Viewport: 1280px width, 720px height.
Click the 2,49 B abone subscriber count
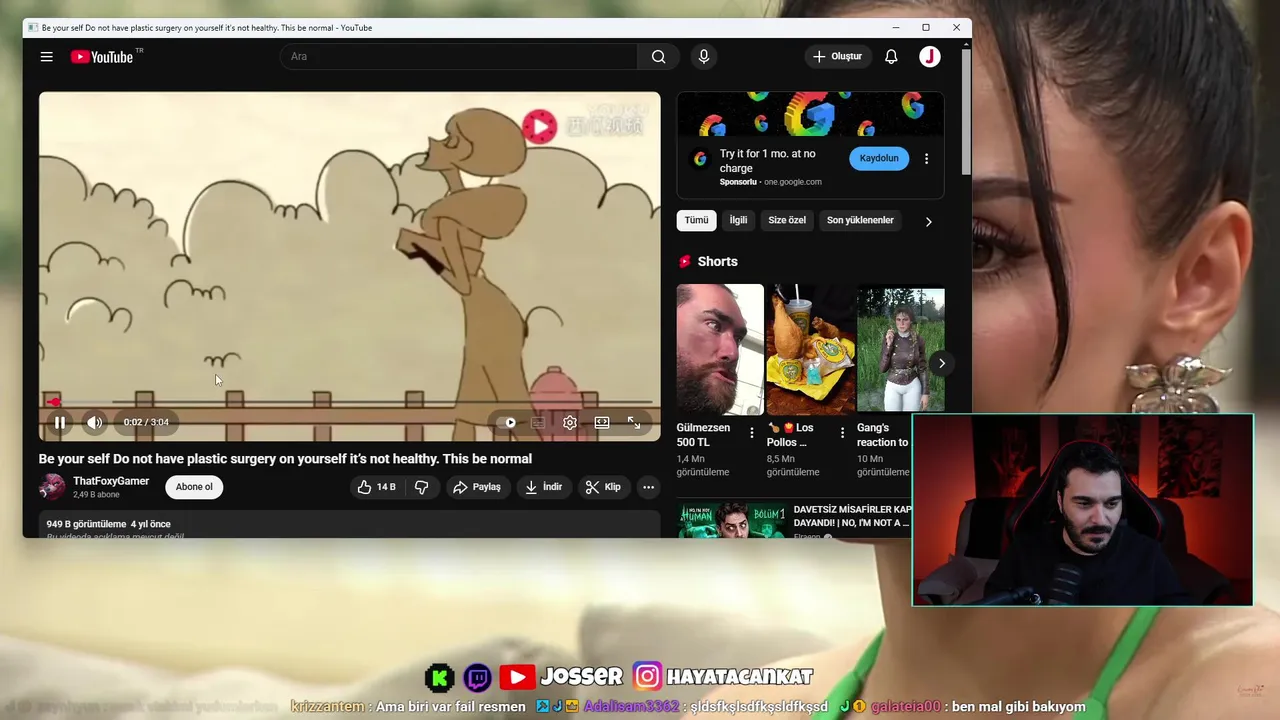[x=96, y=495]
